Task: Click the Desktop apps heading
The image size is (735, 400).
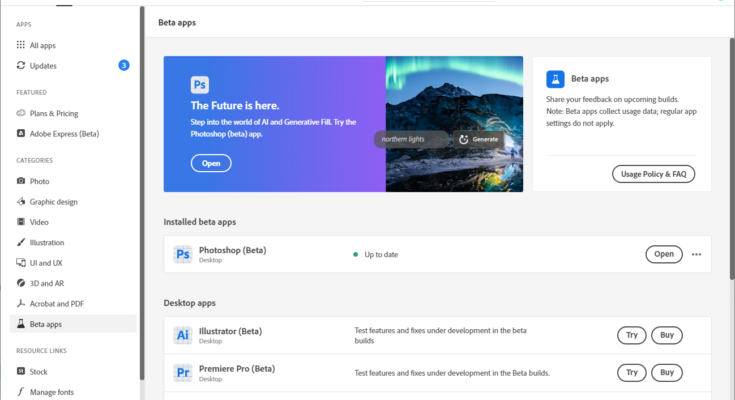Action: [x=189, y=303]
